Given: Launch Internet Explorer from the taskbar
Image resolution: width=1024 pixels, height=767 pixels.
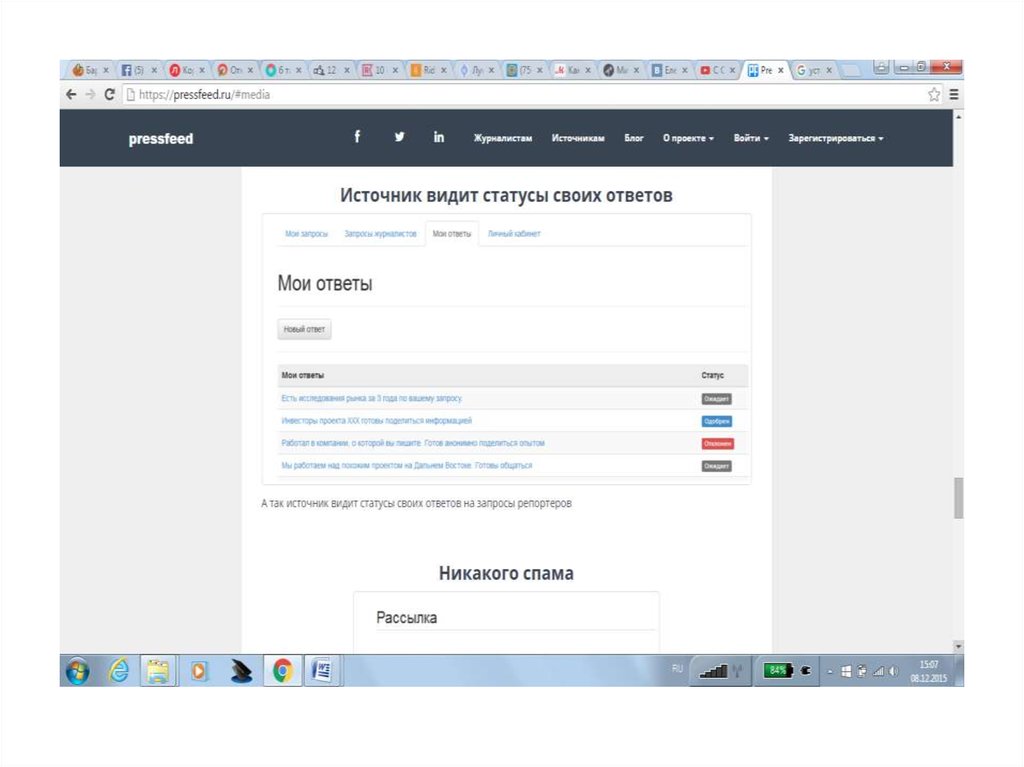Looking at the screenshot, I should click(118, 672).
